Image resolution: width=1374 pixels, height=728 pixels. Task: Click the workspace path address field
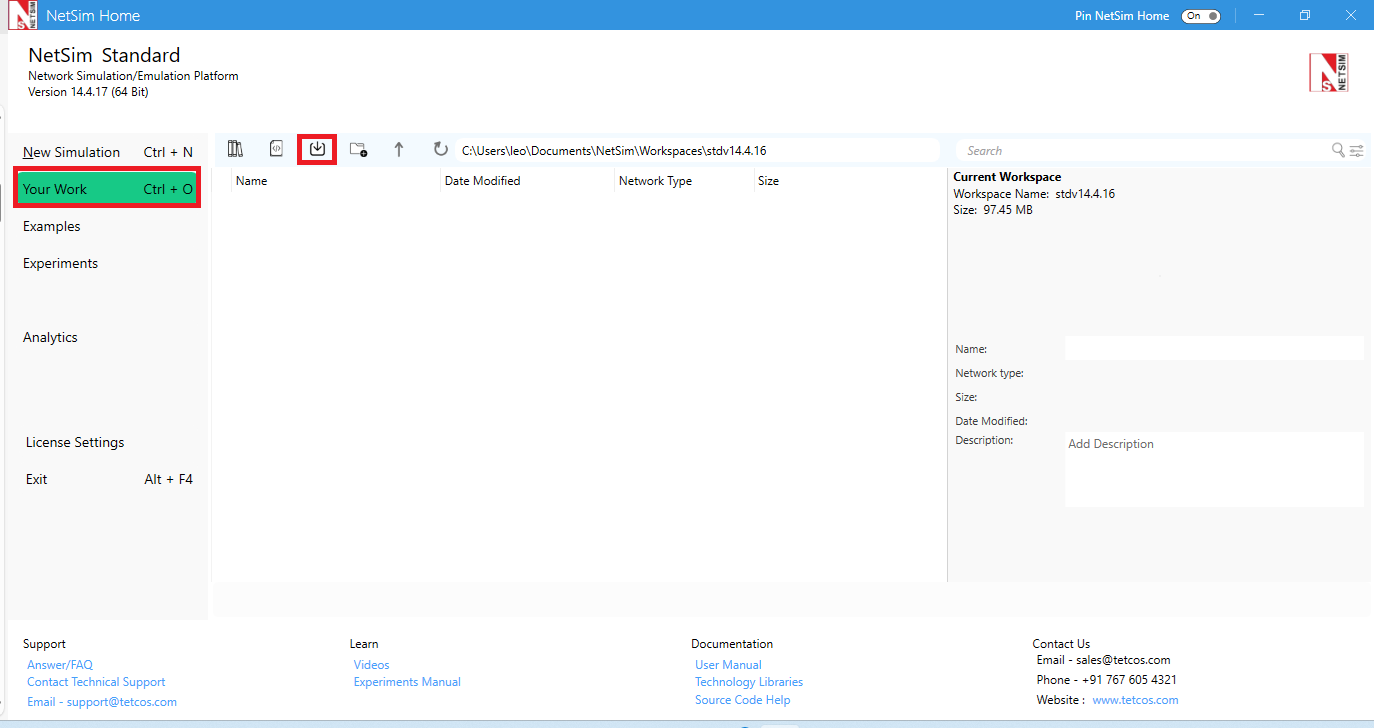(x=697, y=150)
